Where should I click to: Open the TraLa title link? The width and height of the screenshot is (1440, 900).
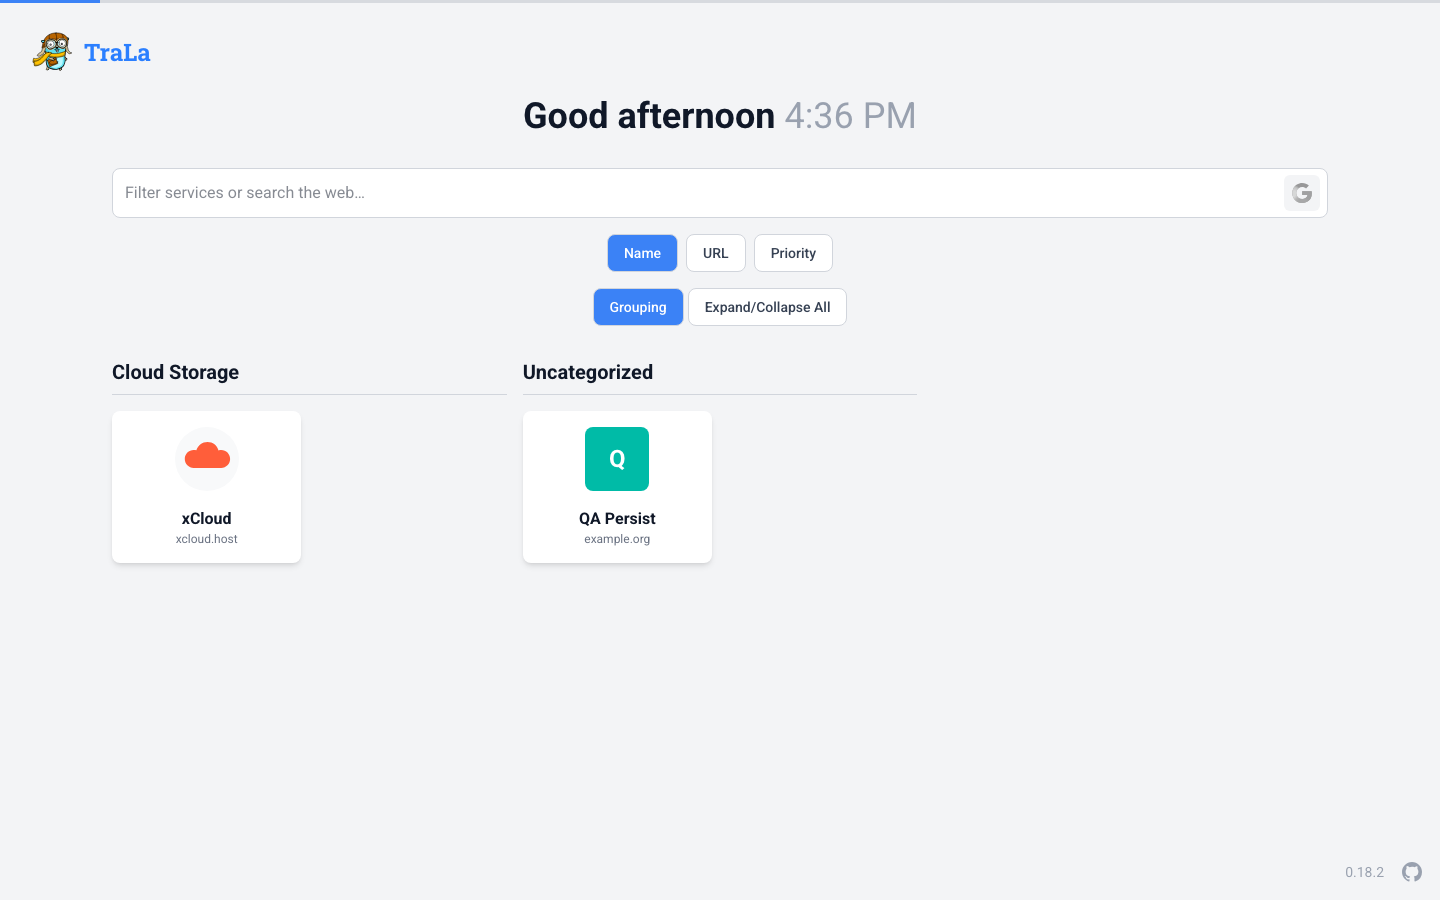pyautogui.click(x=117, y=53)
